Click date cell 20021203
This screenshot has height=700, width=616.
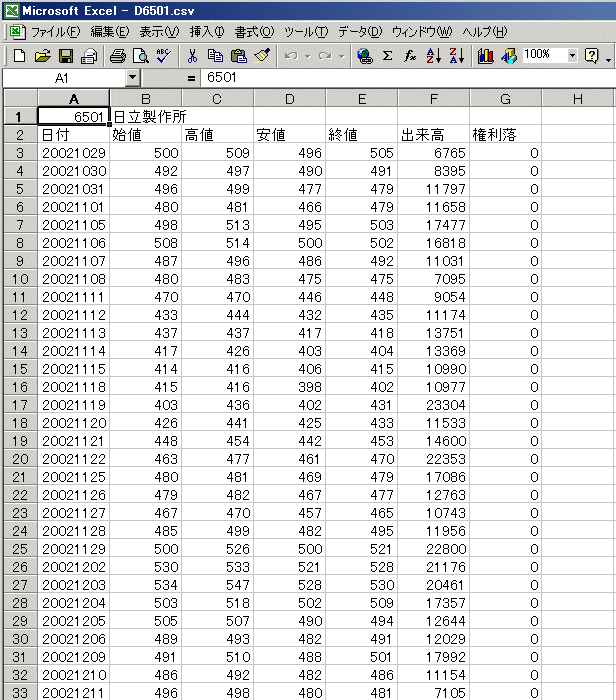(x=74, y=585)
